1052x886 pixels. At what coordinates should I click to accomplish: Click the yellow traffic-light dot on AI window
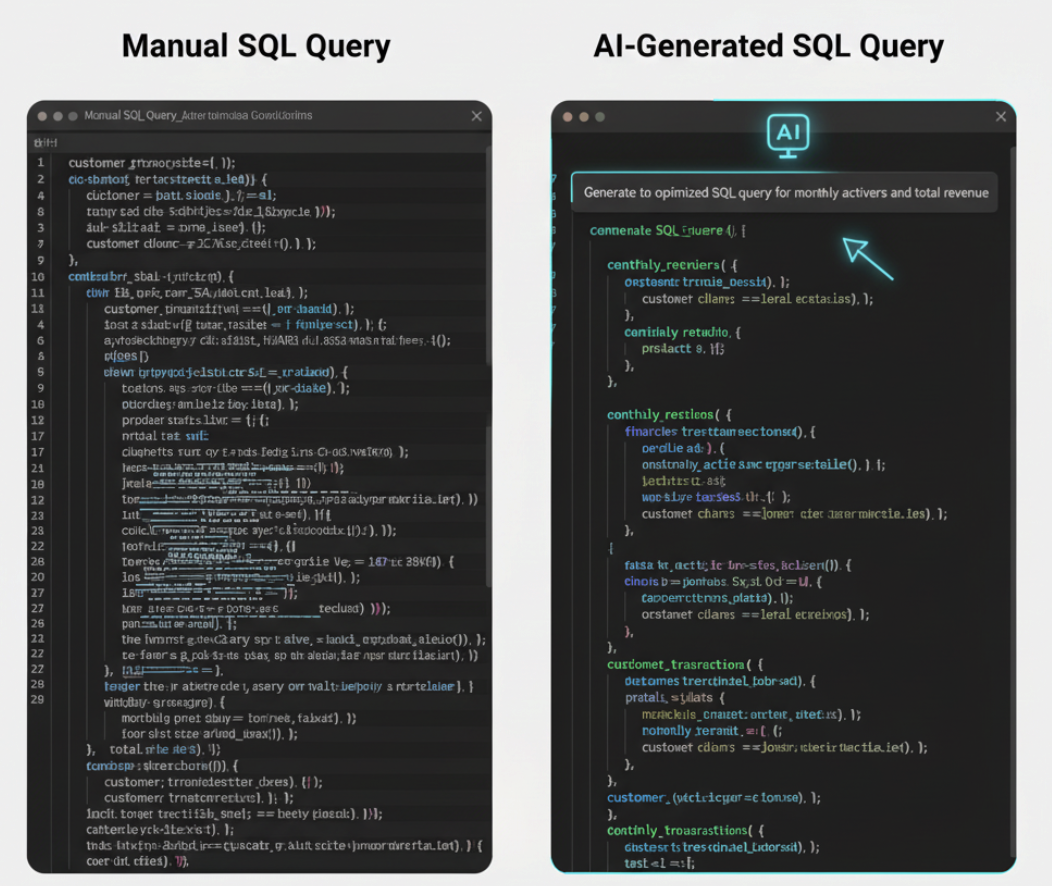(583, 116)
